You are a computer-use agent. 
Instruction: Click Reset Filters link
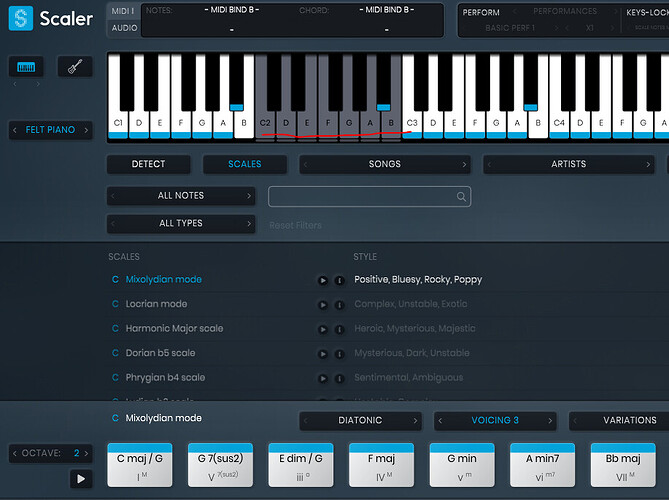click(x=295, y=225)
